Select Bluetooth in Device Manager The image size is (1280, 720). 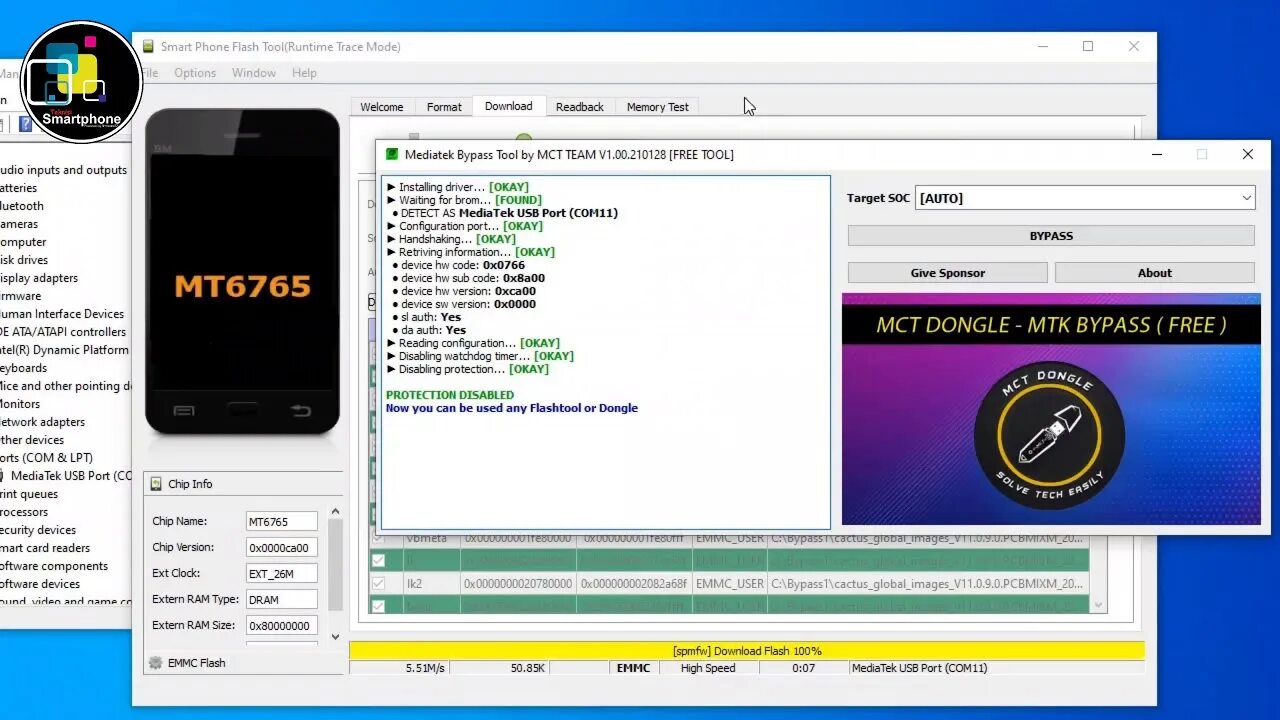(x=22, y=206)
